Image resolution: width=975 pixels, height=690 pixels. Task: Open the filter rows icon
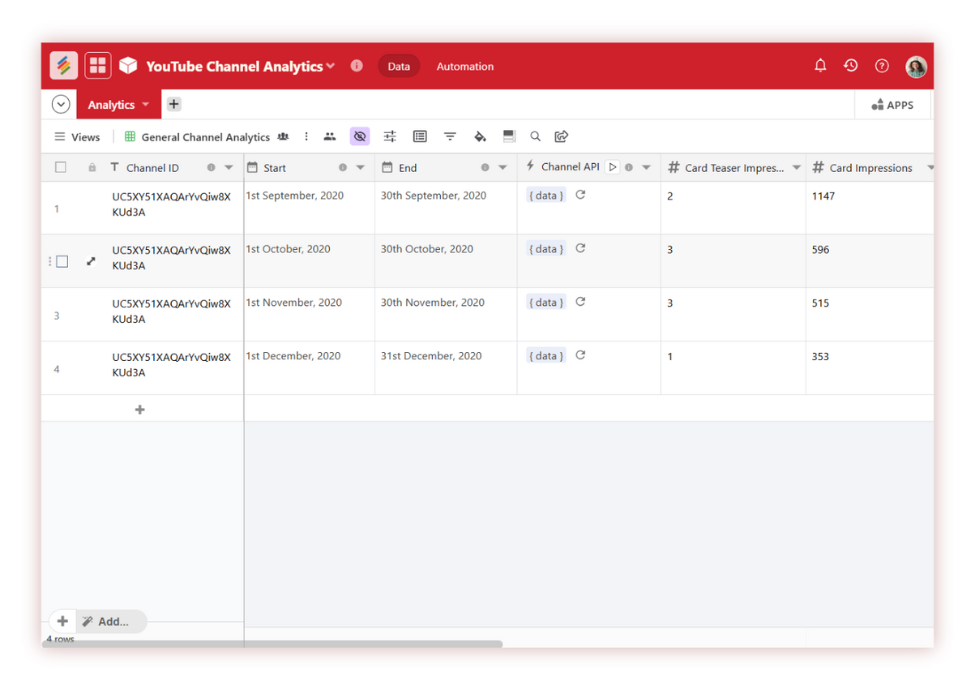coord(450,136)
